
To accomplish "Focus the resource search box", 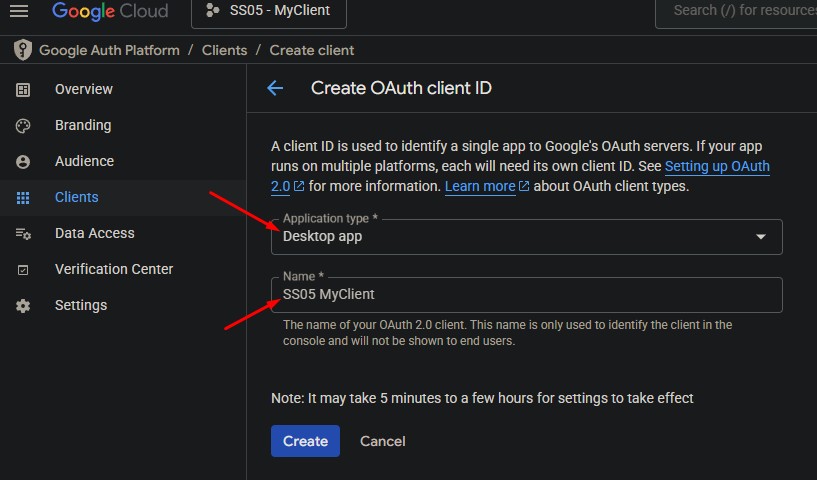I will point(740,11).
